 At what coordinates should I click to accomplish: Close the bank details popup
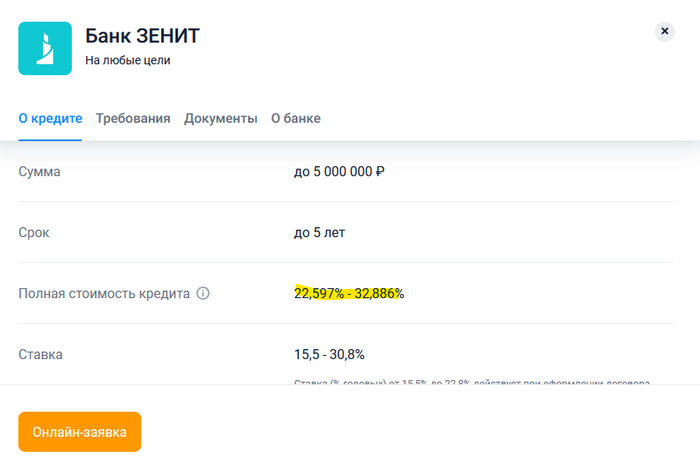665,31
